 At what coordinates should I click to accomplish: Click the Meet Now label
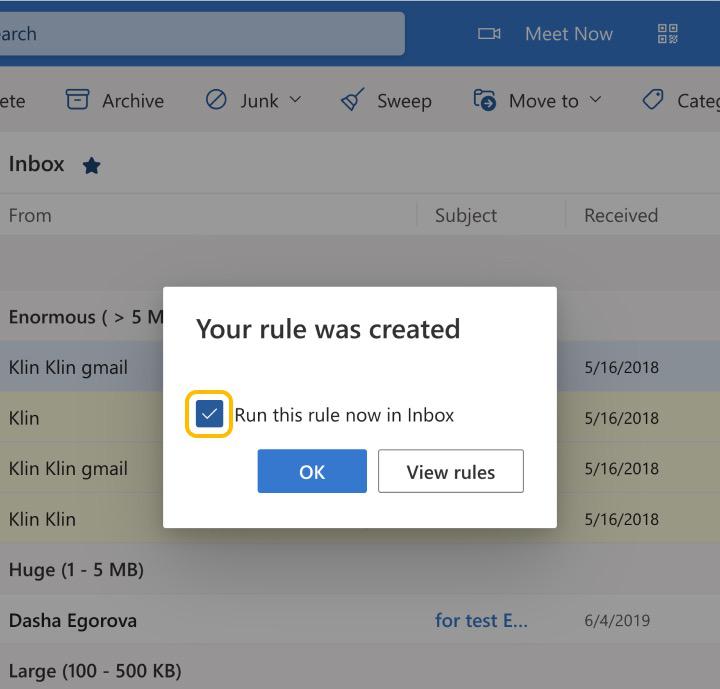[x=569, y=34]
